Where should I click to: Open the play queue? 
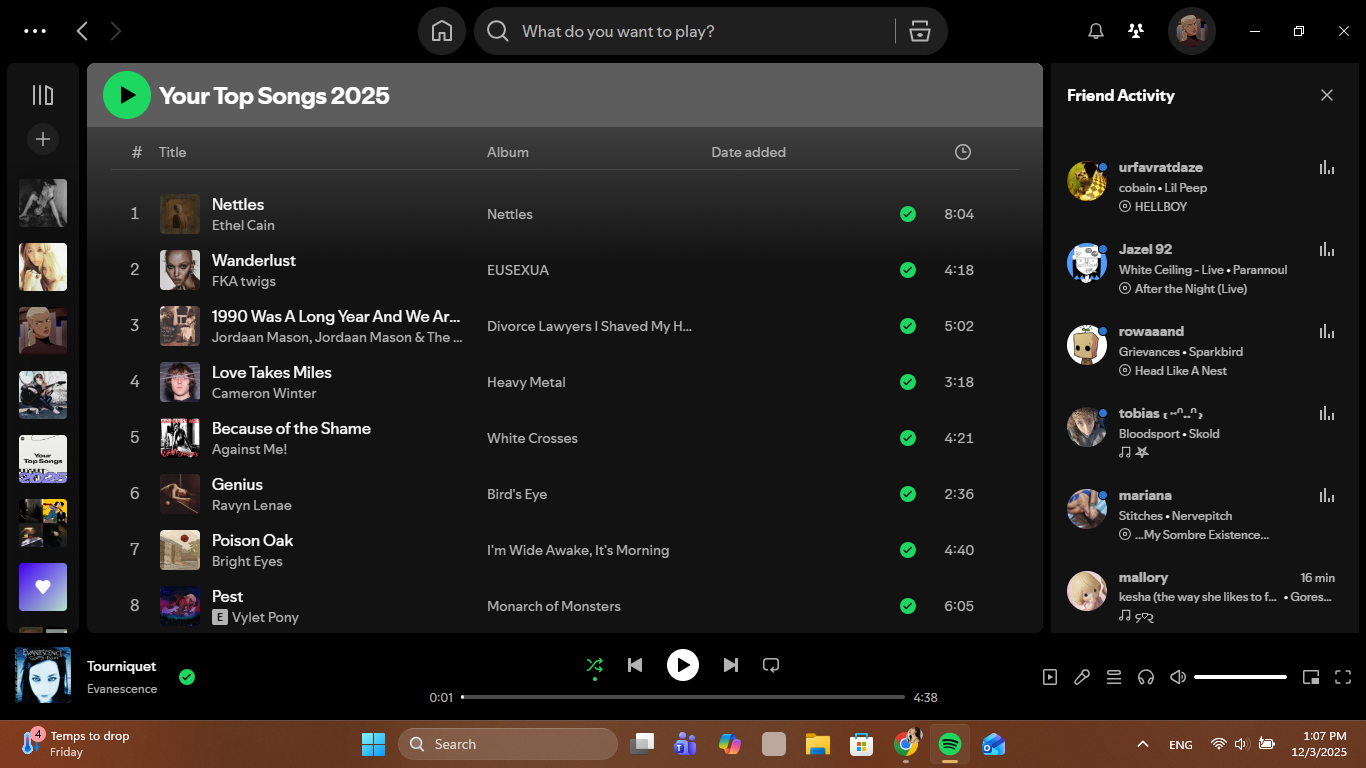pyautogui.click(x=1114, y=677)
